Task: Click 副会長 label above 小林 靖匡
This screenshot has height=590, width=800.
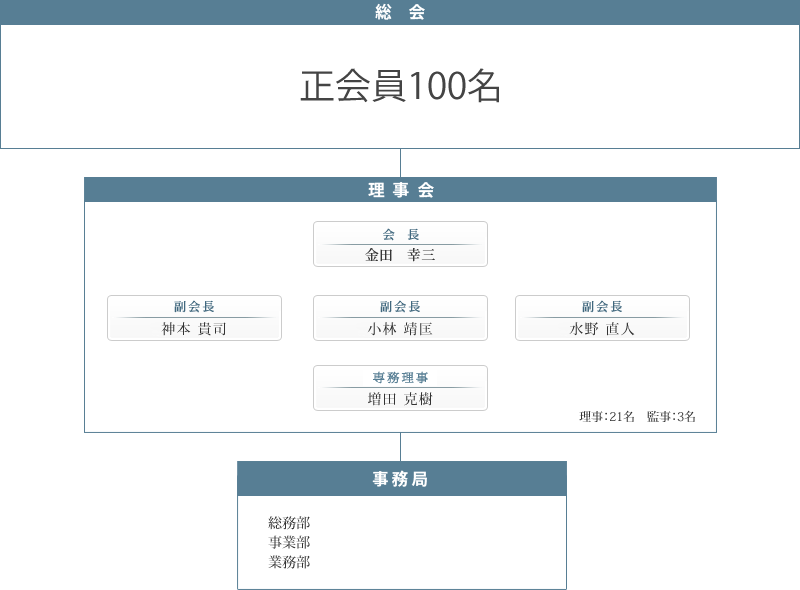Action: pyautogui.click(x=400, y=307)
